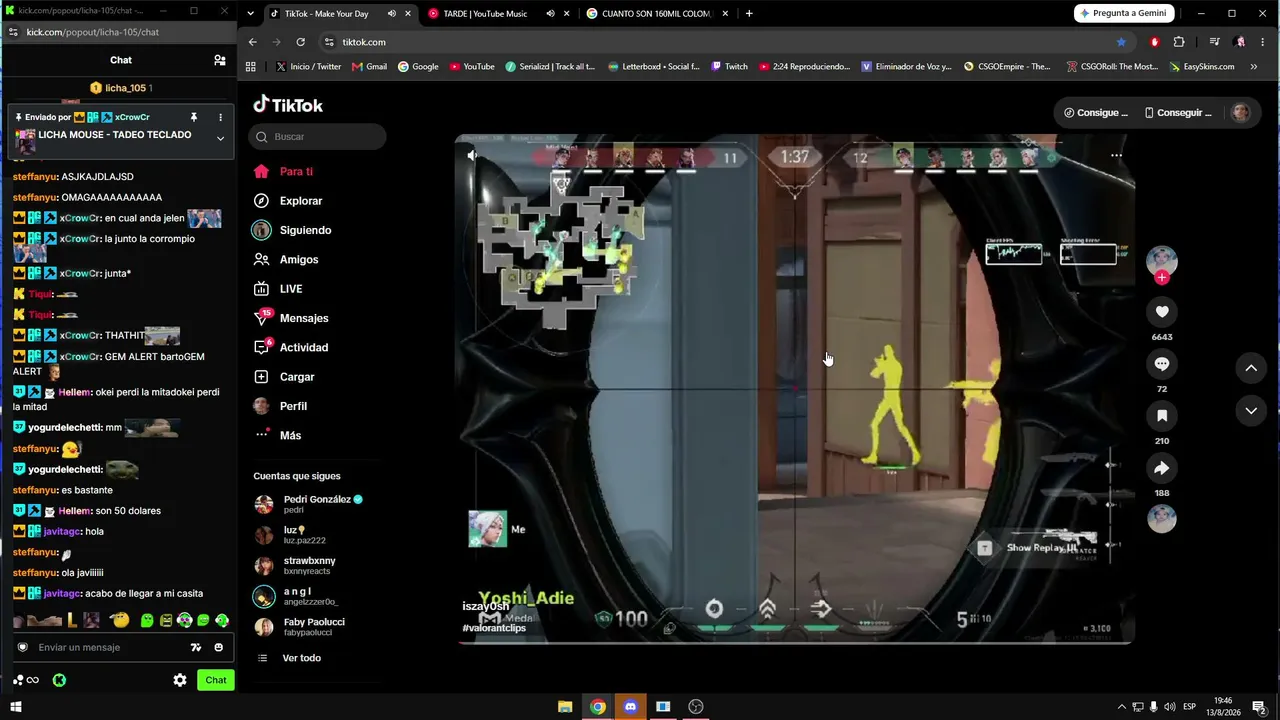
Task: Click the Consigue coins button in the TikTok header
Action: (1095, 113)
